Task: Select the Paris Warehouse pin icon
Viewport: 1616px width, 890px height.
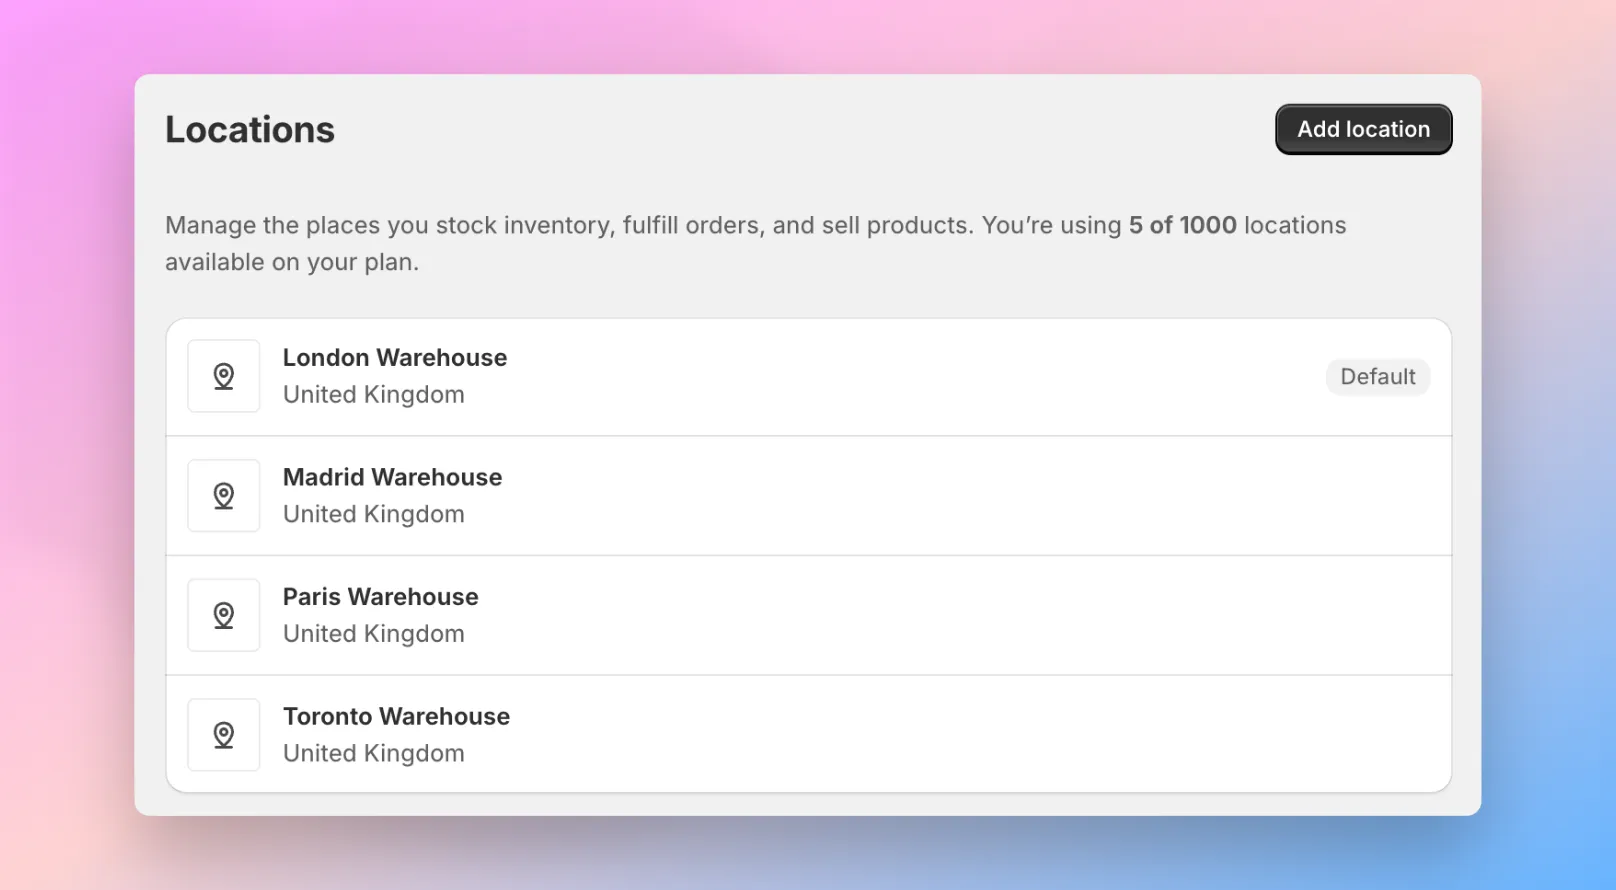Action: tap(224, 615)
